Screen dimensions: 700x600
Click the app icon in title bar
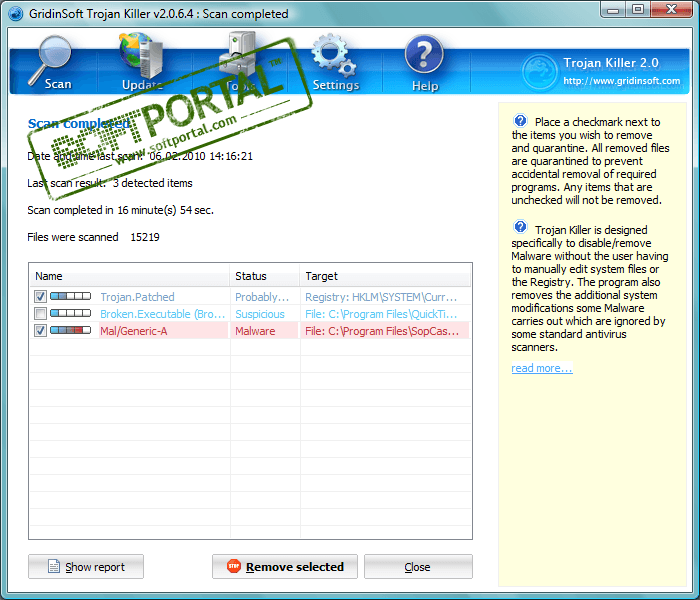(x=16, y=14)
